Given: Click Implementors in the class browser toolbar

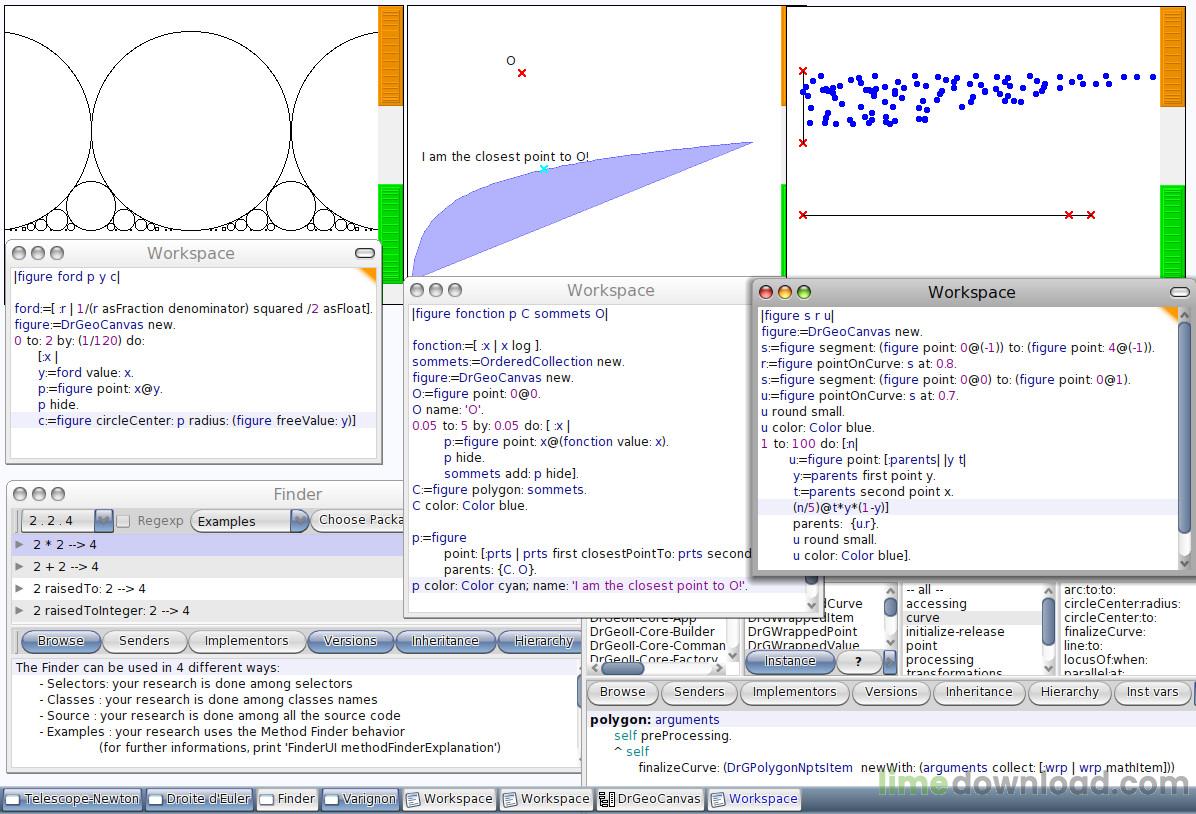Looking at the screenshot, I should coord(794,692).
